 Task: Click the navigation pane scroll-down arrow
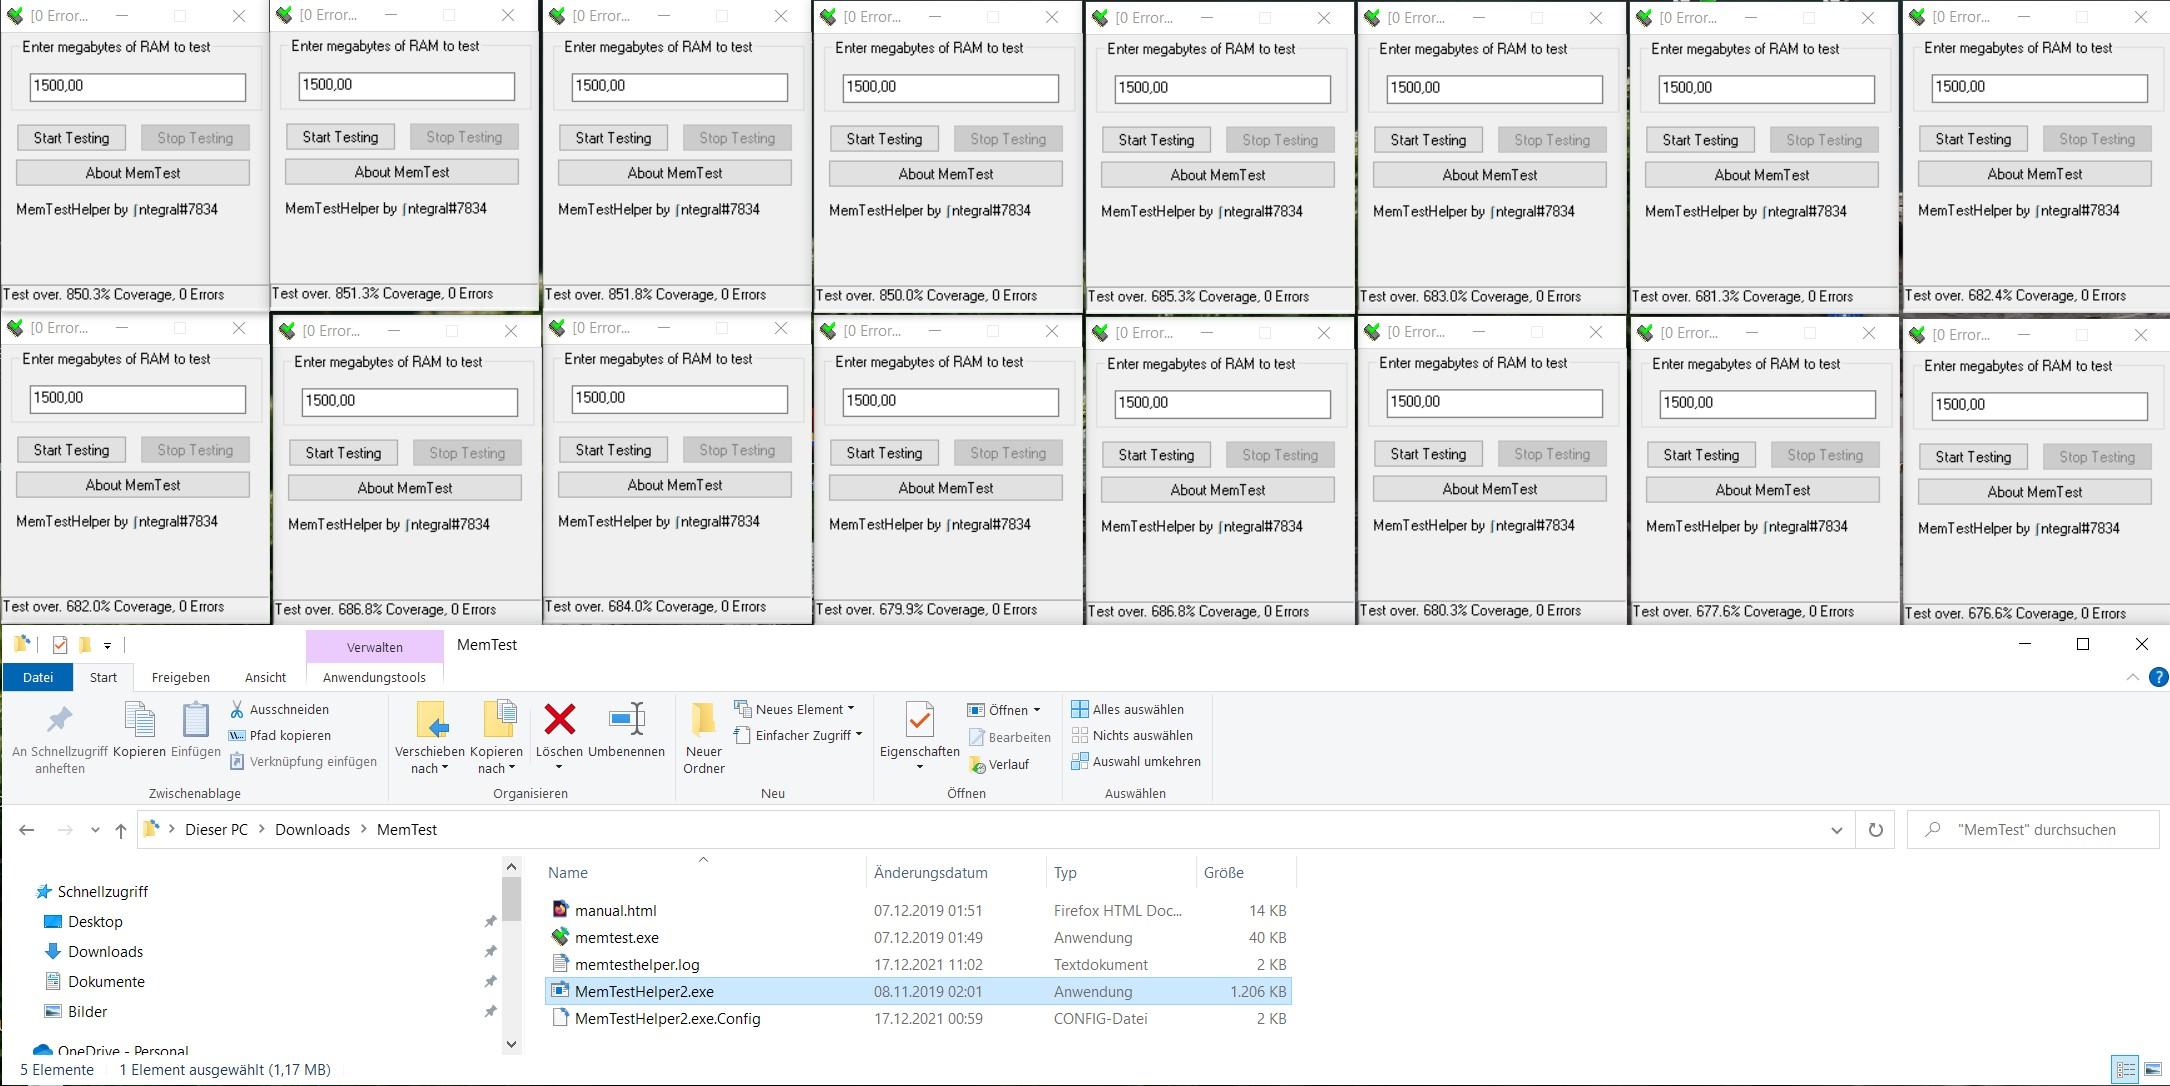point(511,1044)
